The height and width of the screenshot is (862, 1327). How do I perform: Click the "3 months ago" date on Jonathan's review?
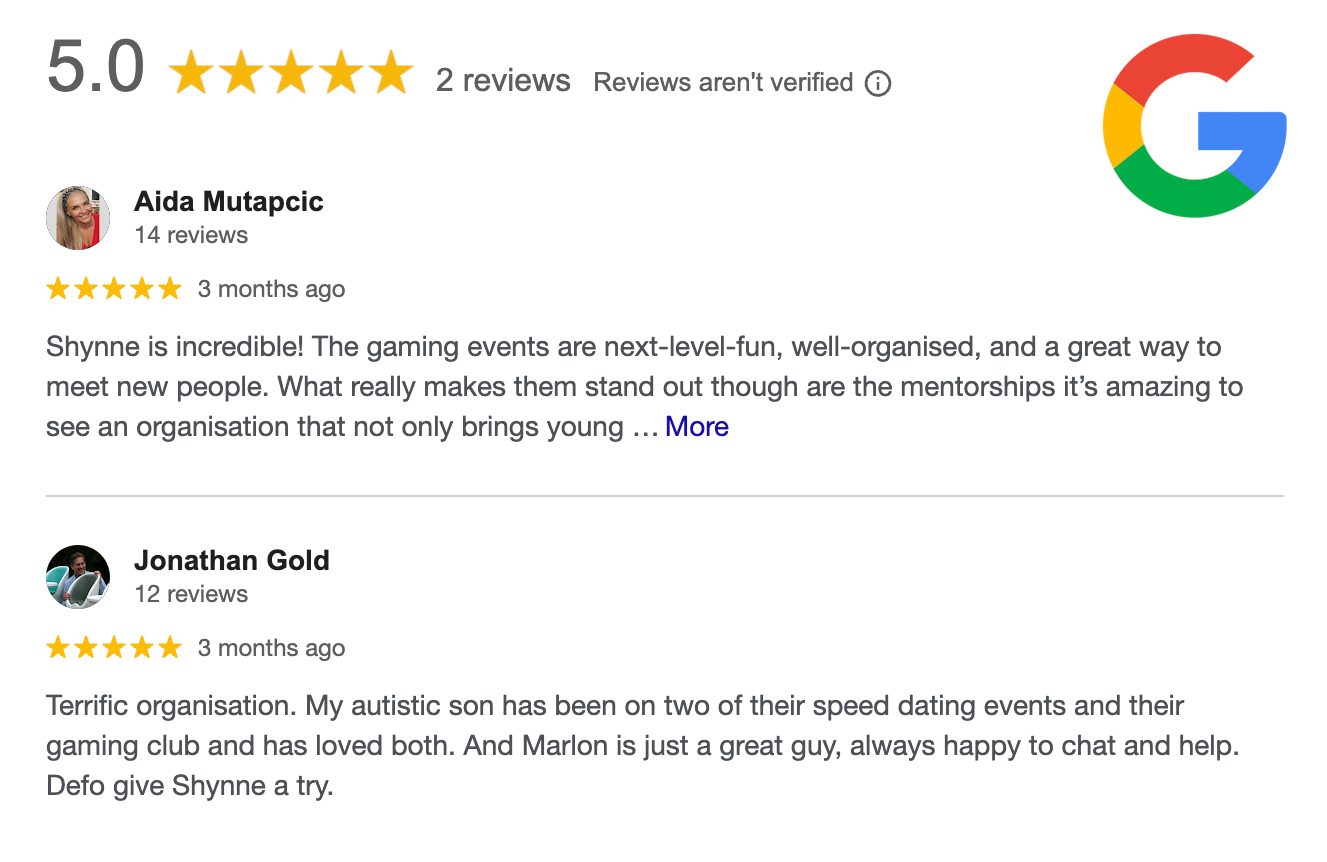[271, 648]
